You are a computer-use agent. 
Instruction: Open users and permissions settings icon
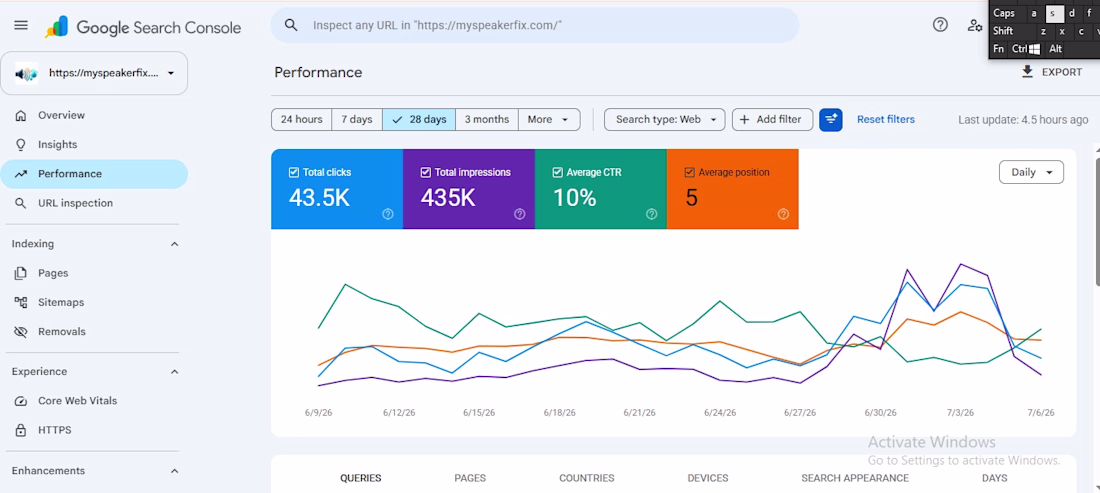tap(974, 25)
